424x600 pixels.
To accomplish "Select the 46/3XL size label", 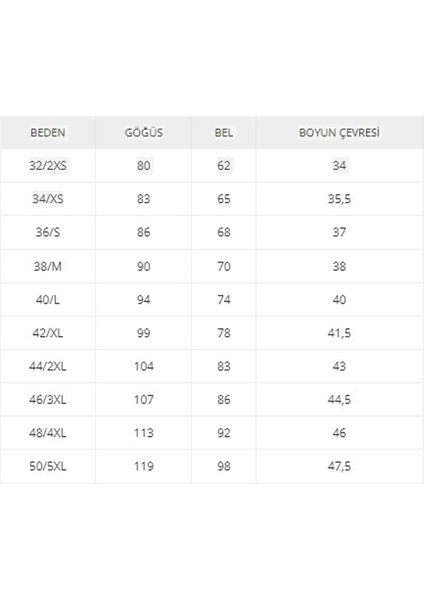I will click(x=48, y=399).
